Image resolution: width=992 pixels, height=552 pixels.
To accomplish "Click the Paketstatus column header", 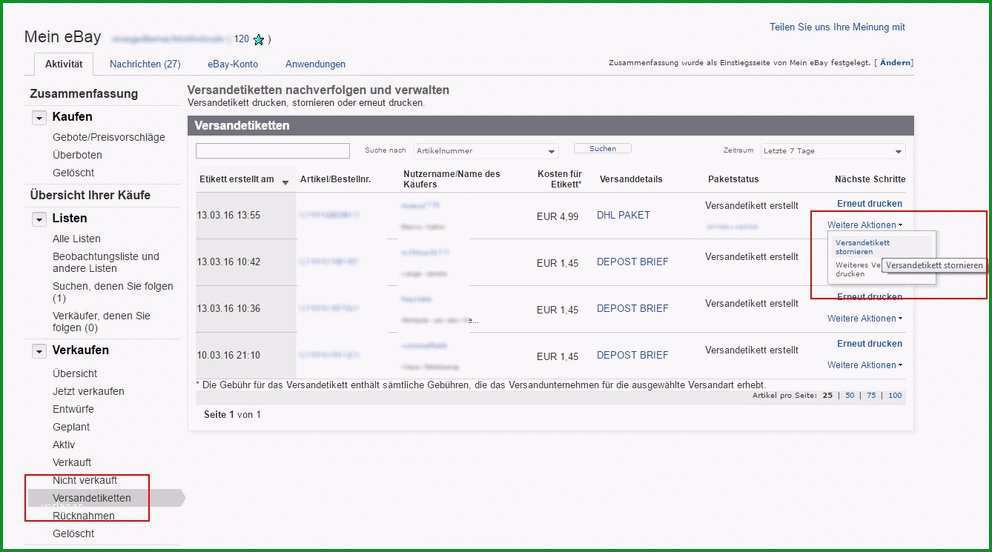I will point(733,180).
